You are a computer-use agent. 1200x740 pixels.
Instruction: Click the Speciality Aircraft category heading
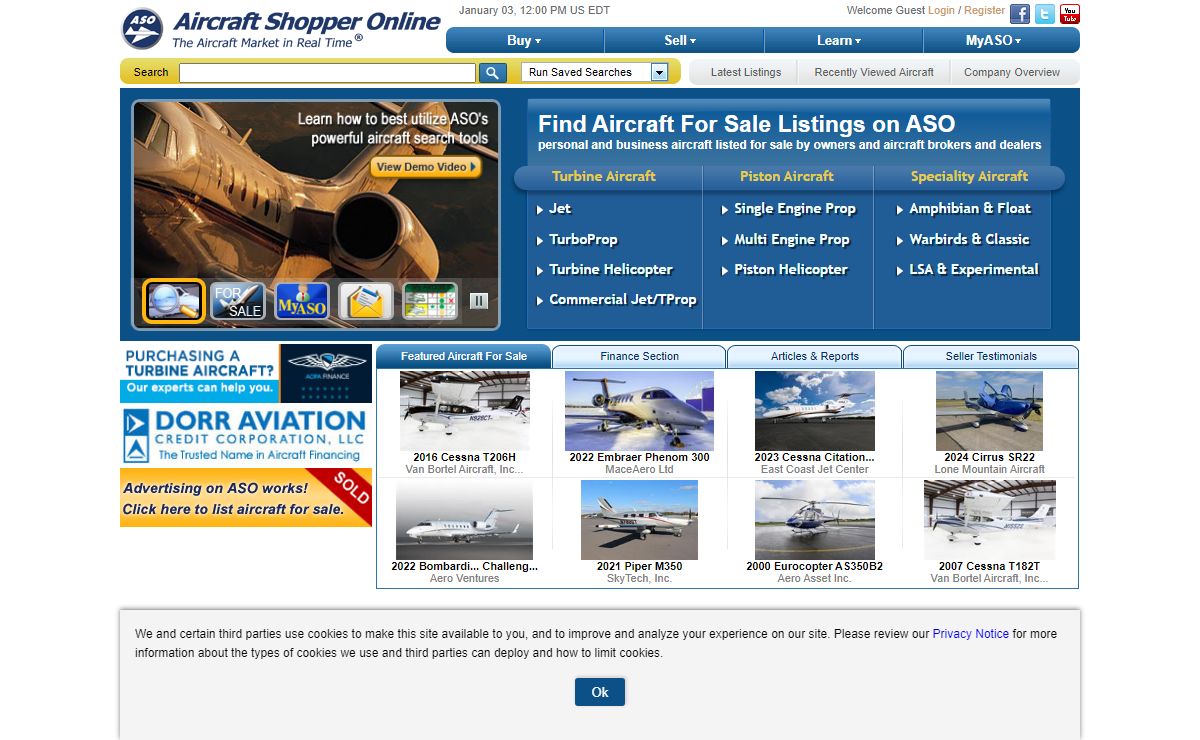(969, 176)
